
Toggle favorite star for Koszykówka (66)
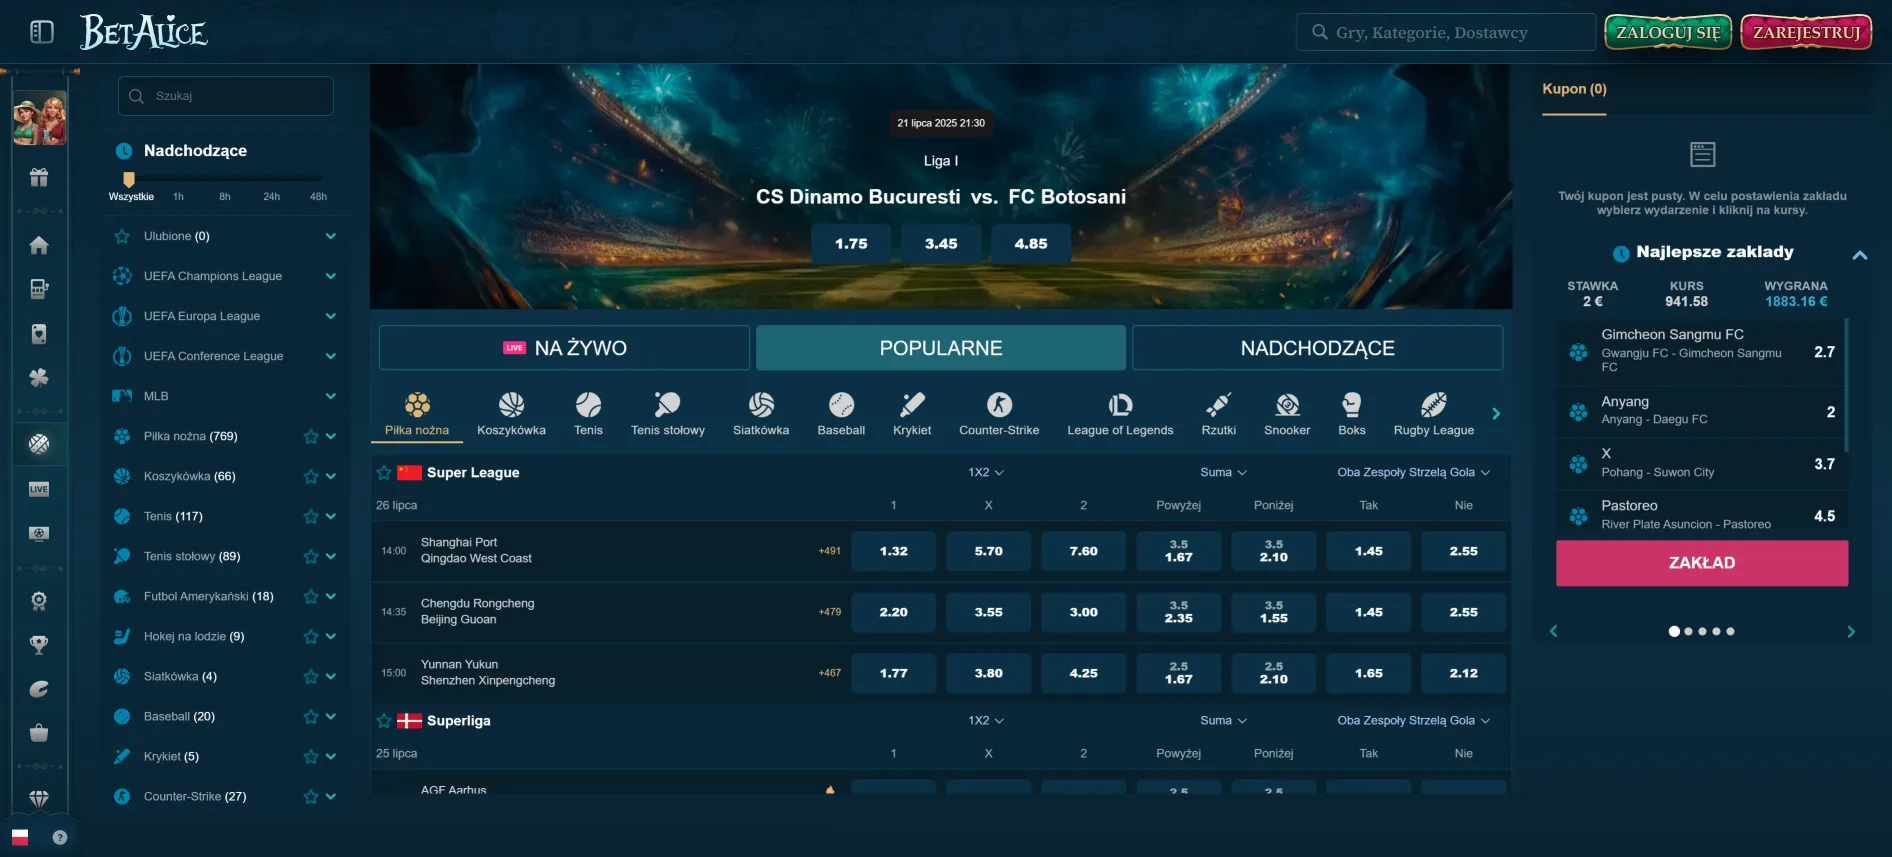(311, 476)
